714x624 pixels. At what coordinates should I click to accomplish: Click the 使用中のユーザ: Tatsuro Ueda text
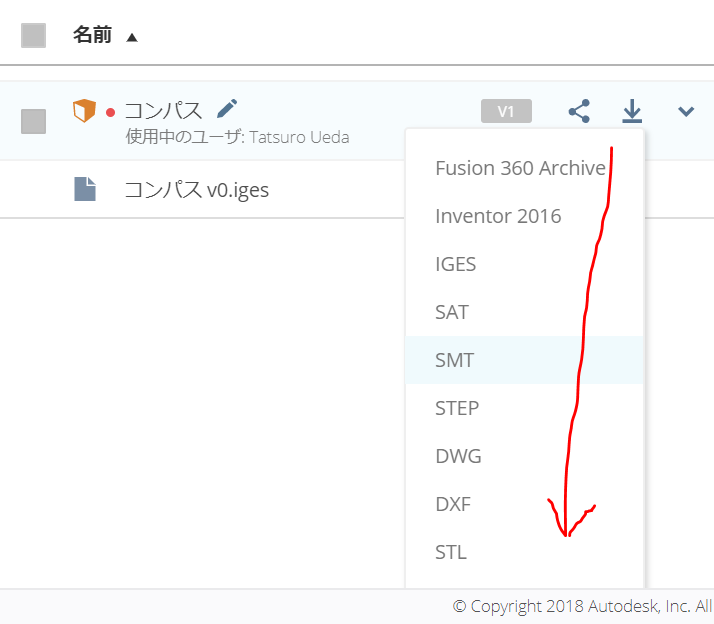(237, 137)
